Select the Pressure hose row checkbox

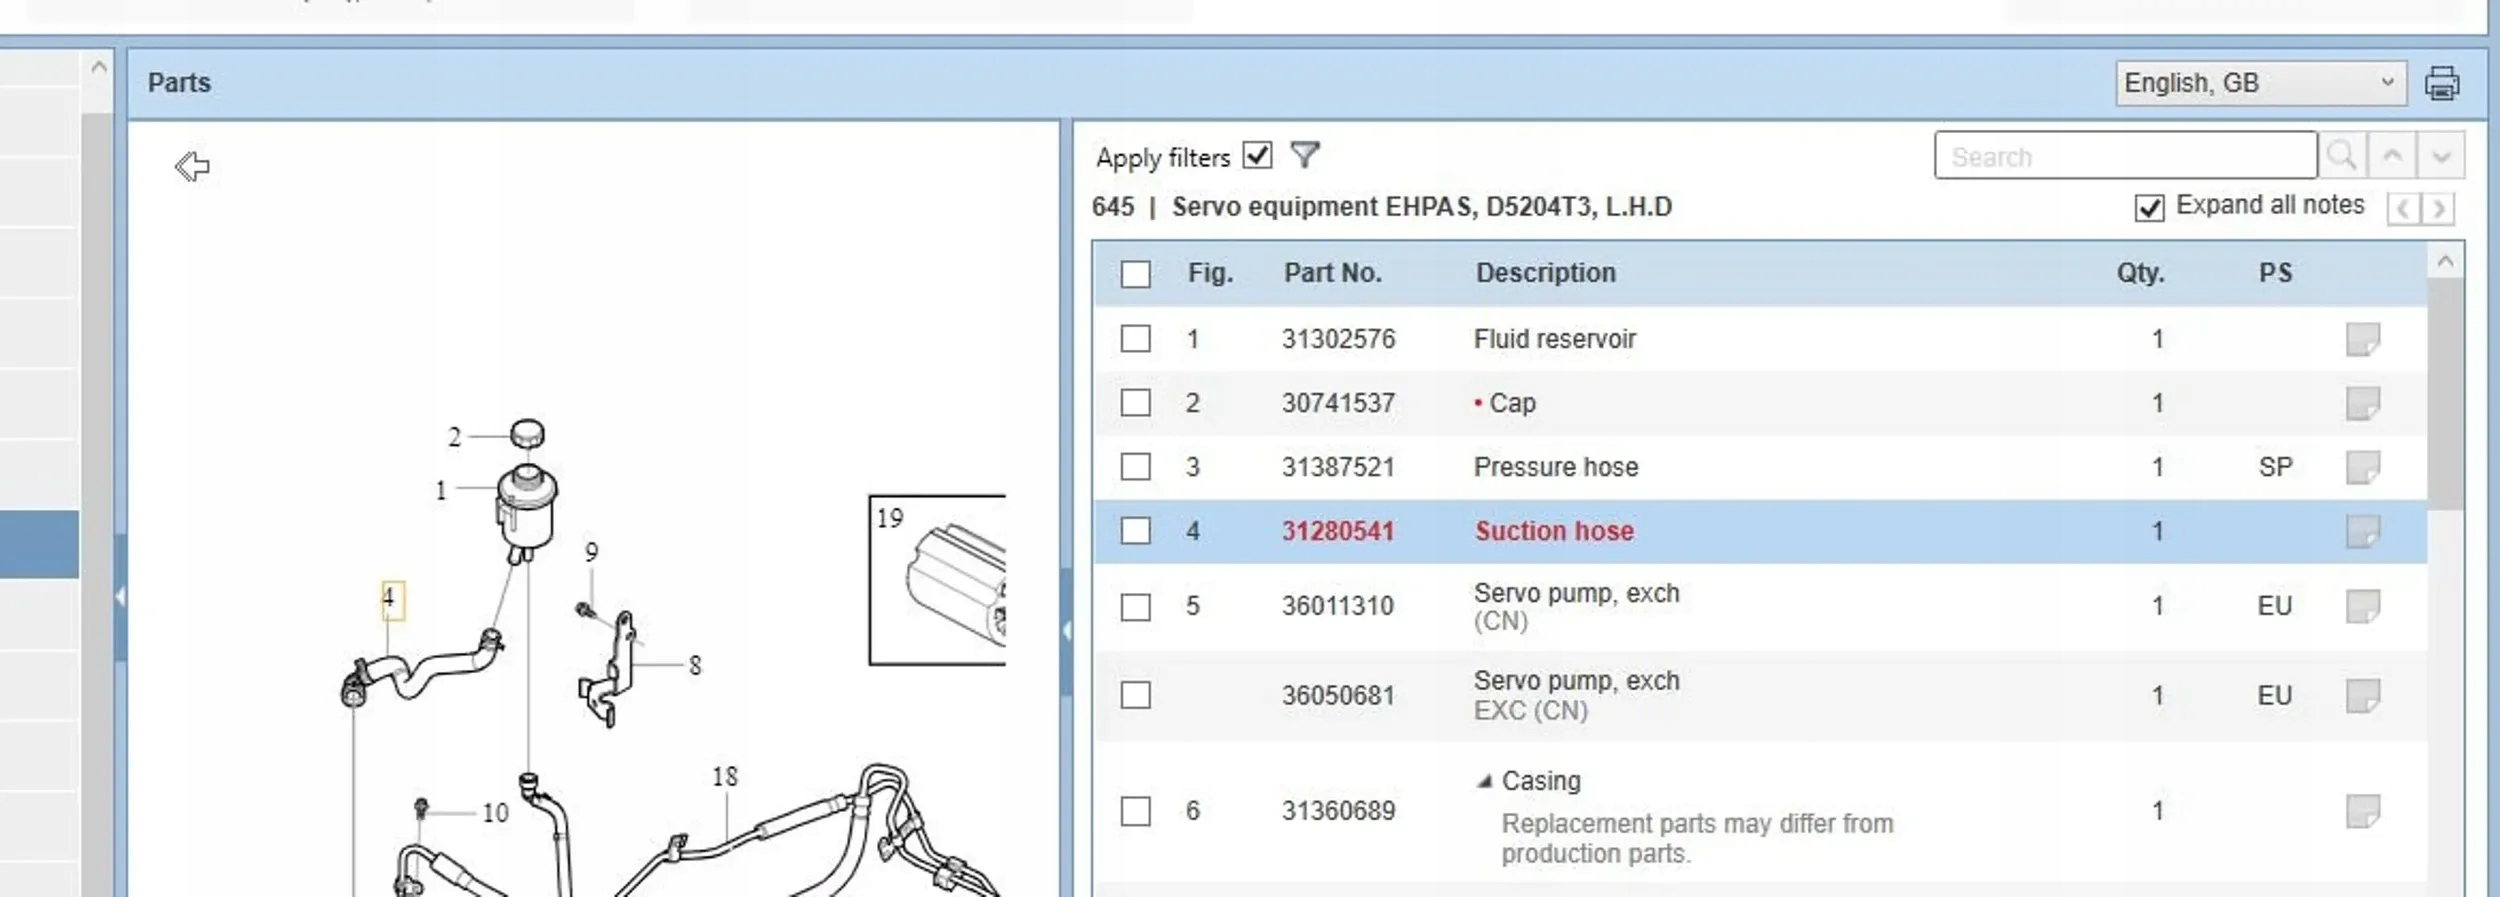[x=1135, y=467]
